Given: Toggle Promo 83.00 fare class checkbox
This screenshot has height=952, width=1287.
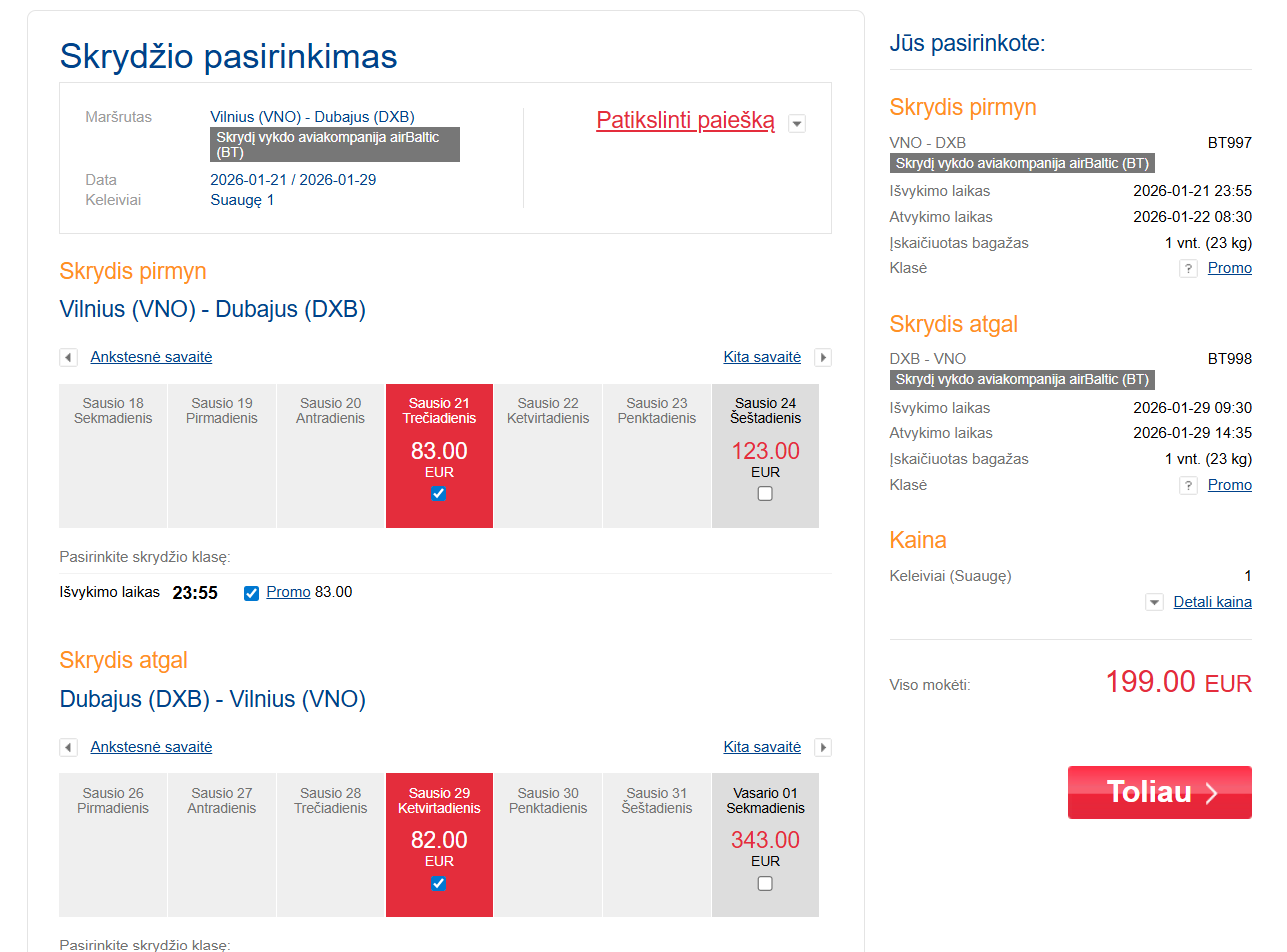Looking at the screenshot, I should pos(252,593).
